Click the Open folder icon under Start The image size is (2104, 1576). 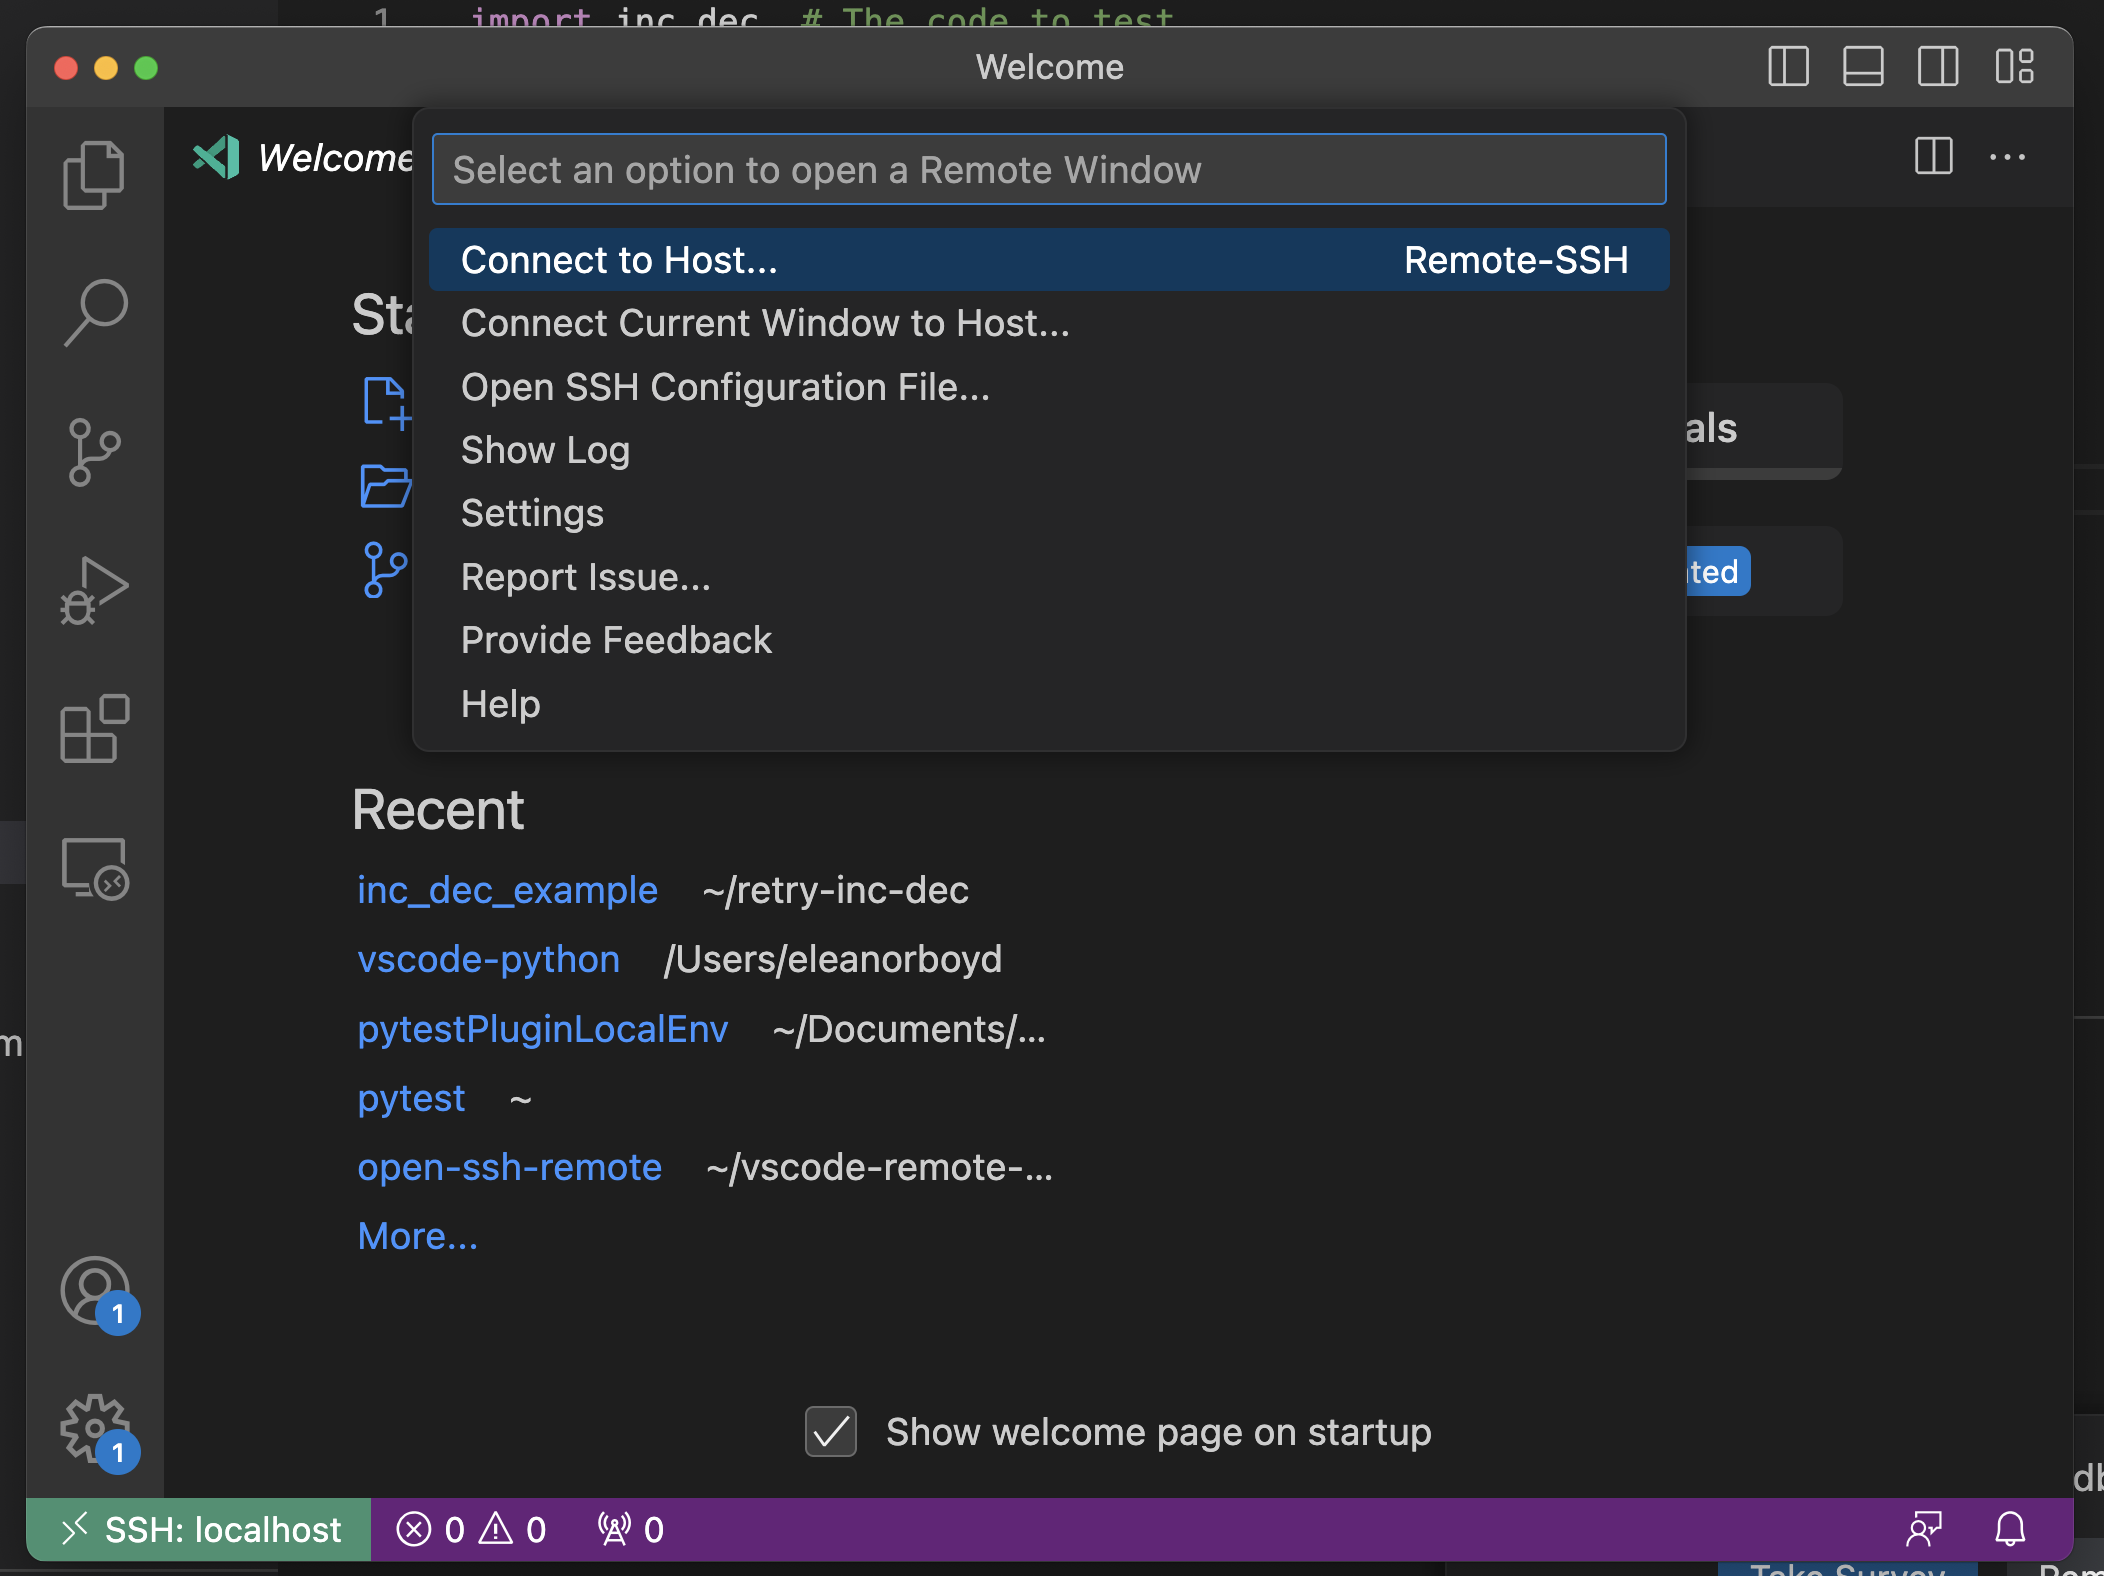(x=385, y=486)
